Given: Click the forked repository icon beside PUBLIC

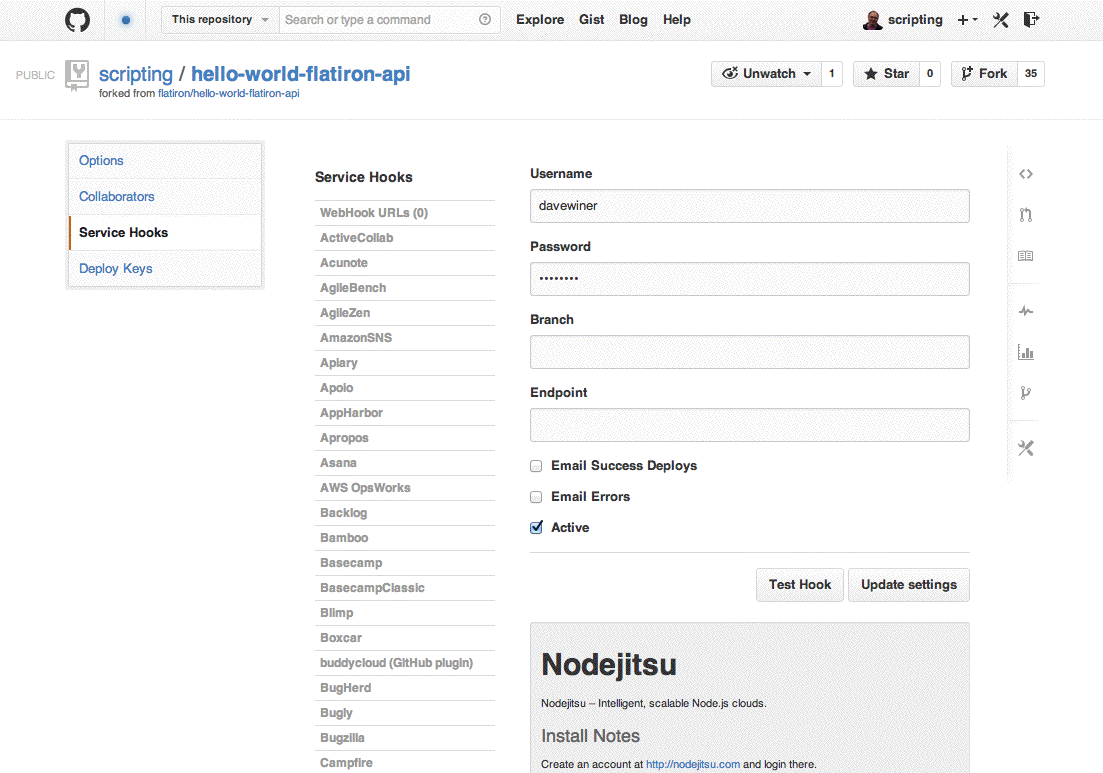Looking at the screenshot, I should (77, 75).
